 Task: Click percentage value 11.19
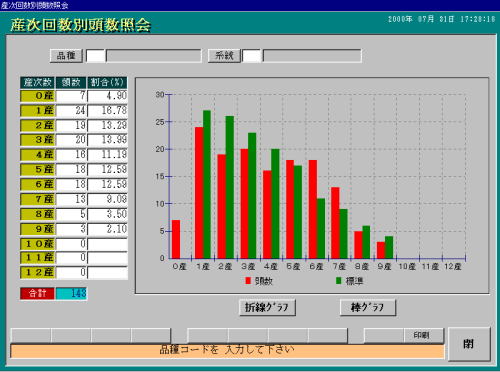[108, 155]
